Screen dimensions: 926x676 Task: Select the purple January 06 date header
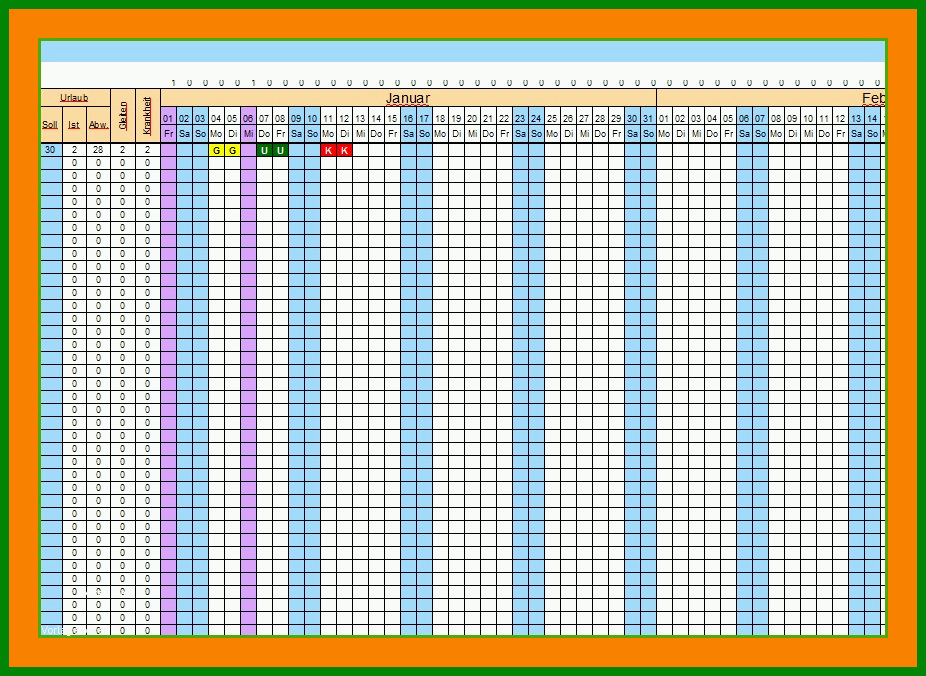249,118
